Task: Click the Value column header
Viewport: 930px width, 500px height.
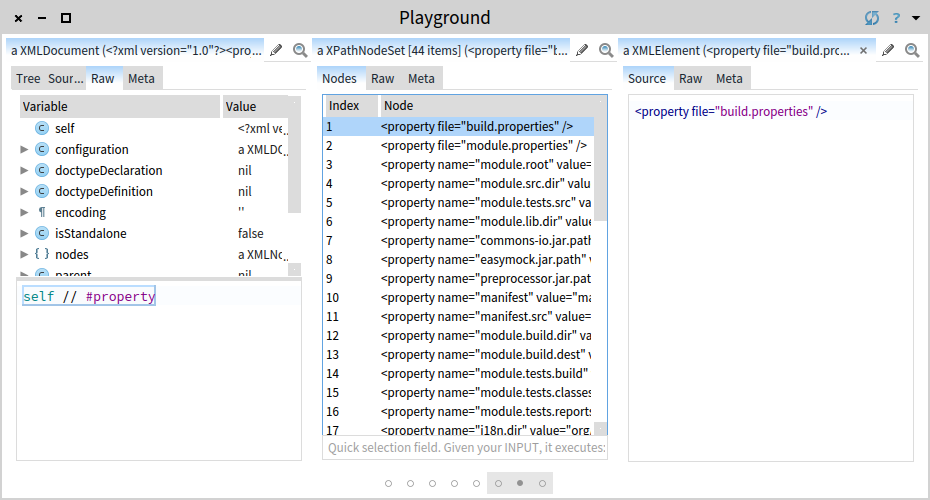Action: click(256, 107)
